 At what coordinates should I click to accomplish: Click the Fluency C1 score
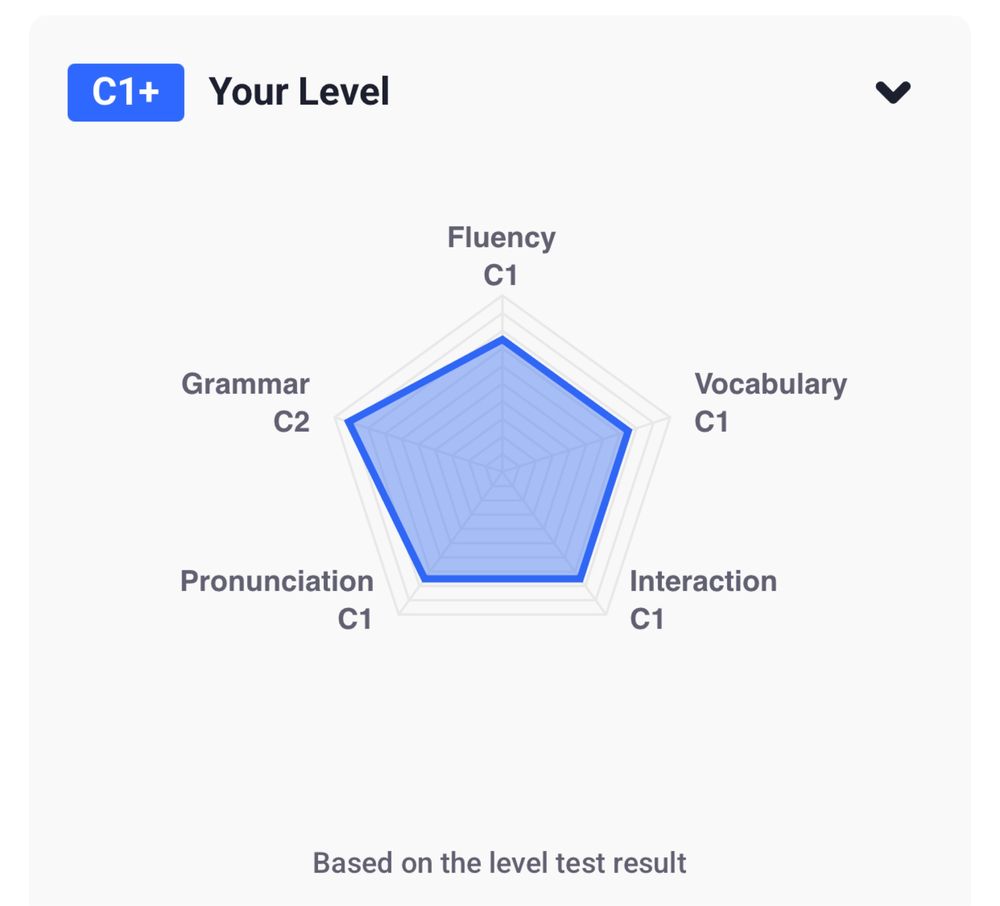501,275
